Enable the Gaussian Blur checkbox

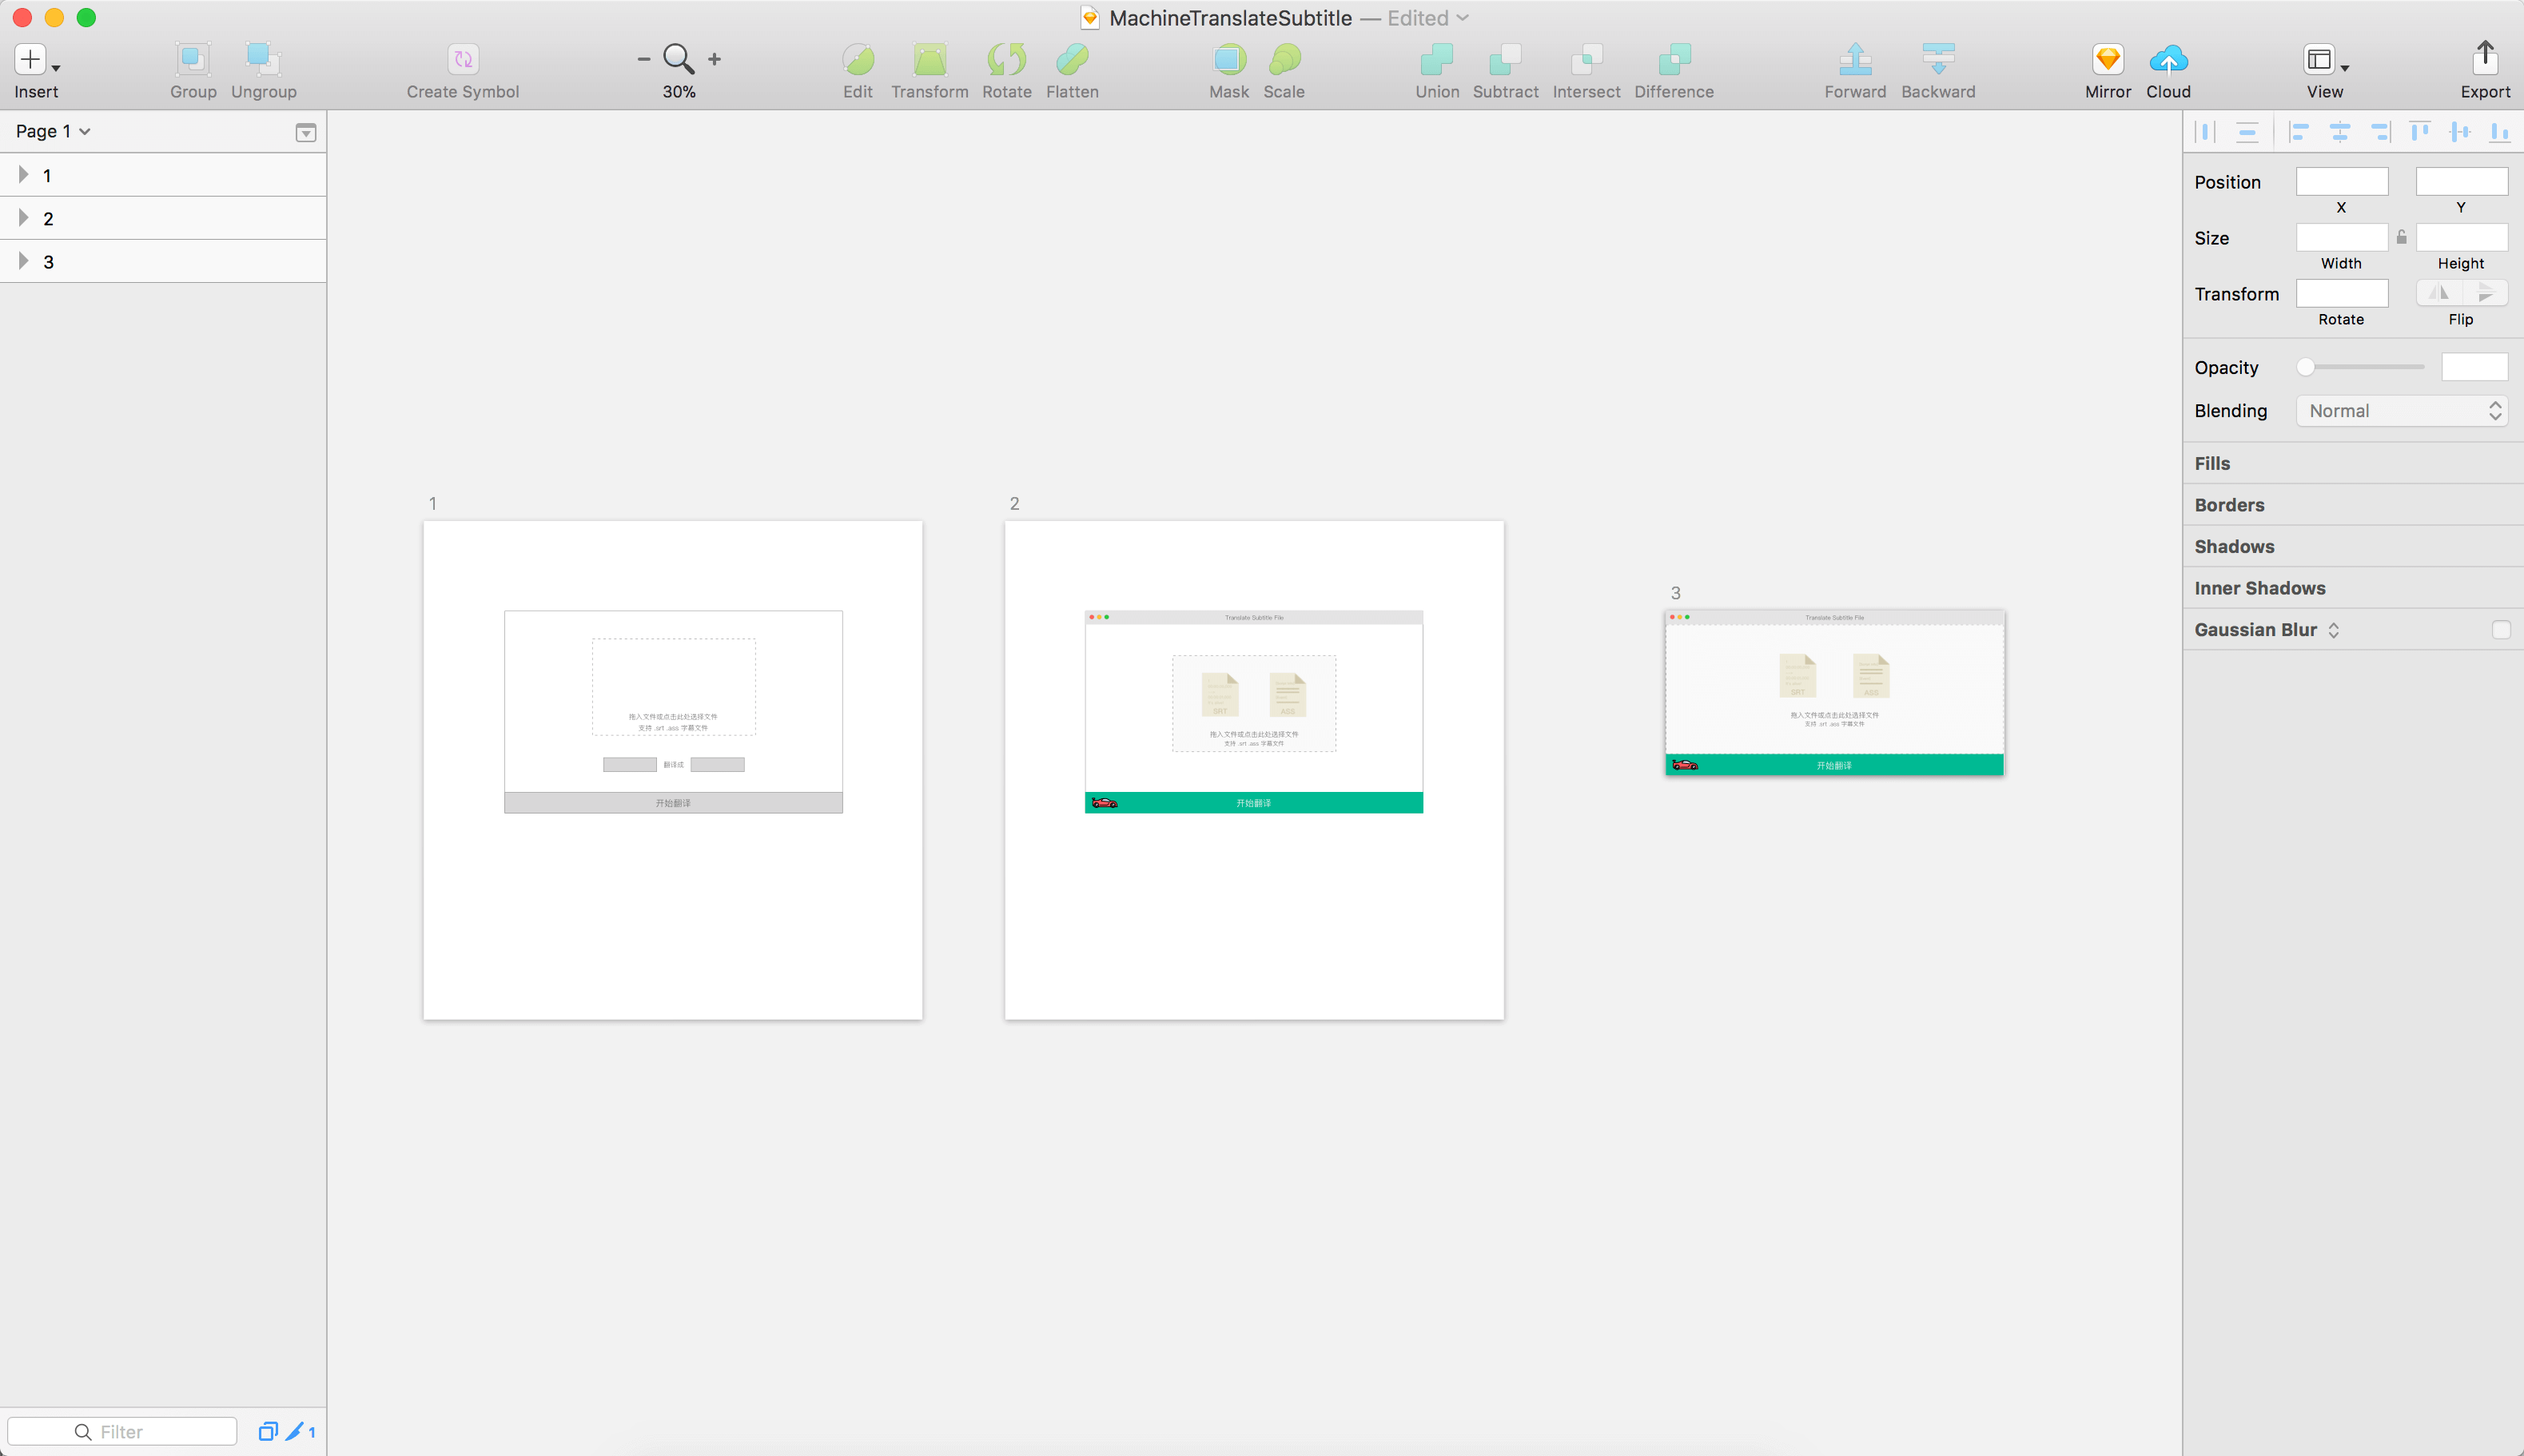[x=2501, y=630]
